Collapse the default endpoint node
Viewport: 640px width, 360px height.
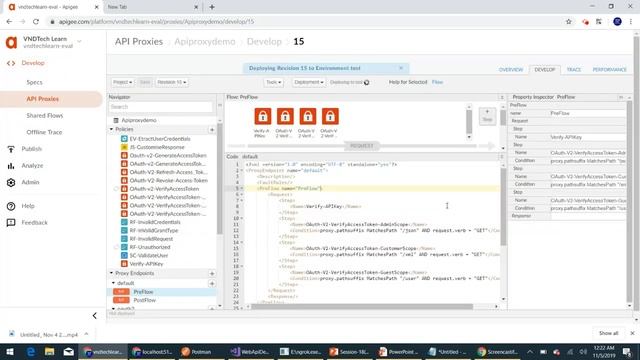tap(113, 283)
